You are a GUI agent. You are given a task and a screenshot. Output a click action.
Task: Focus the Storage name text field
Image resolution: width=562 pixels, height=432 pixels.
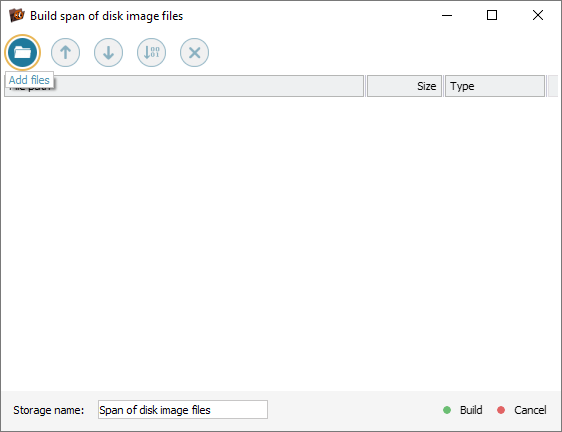(183, 409)
